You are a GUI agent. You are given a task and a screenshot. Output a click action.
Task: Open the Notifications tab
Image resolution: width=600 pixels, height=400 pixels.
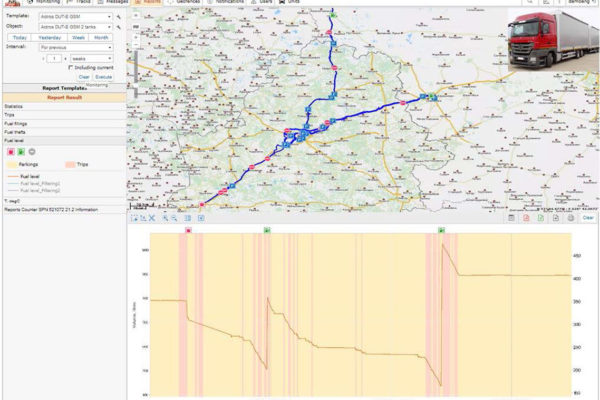pos(226,2)
